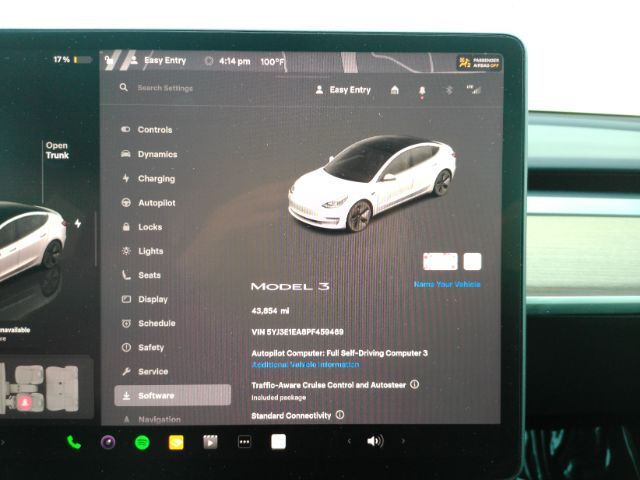The width and height of the screenshot is (640, 480).
Task: Open the Service settings menu
Action: tap(145, 371)
